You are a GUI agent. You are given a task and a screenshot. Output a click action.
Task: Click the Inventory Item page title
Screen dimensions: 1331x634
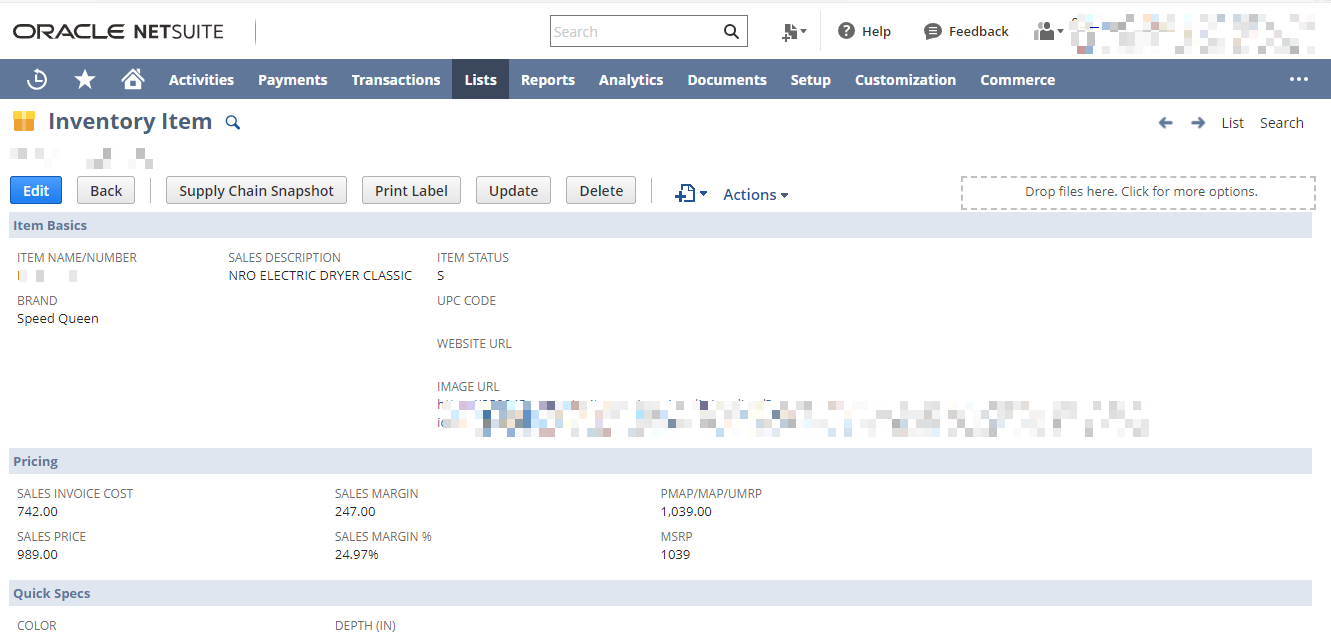pos(130,122)
